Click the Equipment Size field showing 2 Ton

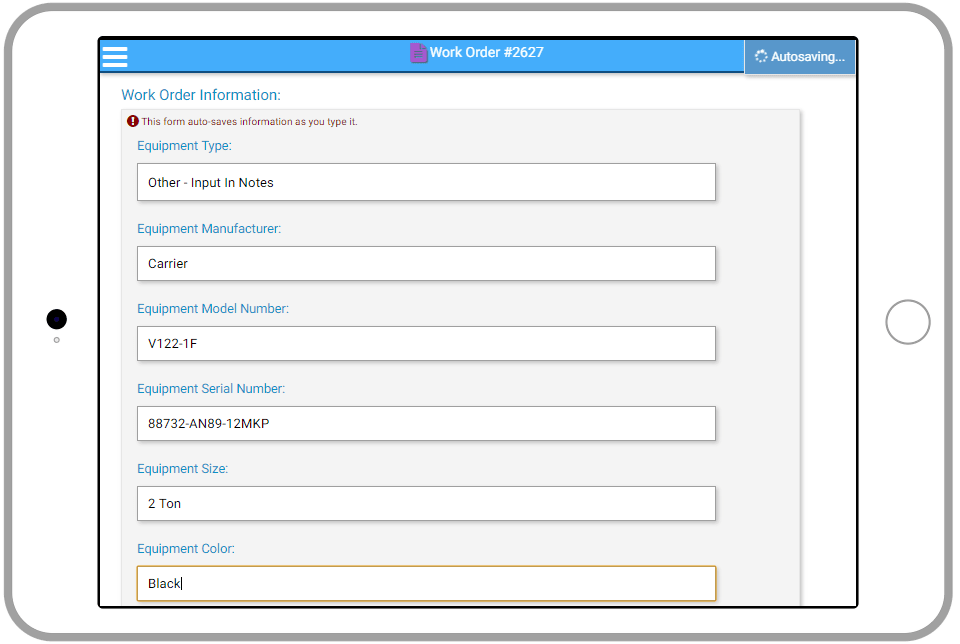[x=426, y=503]
